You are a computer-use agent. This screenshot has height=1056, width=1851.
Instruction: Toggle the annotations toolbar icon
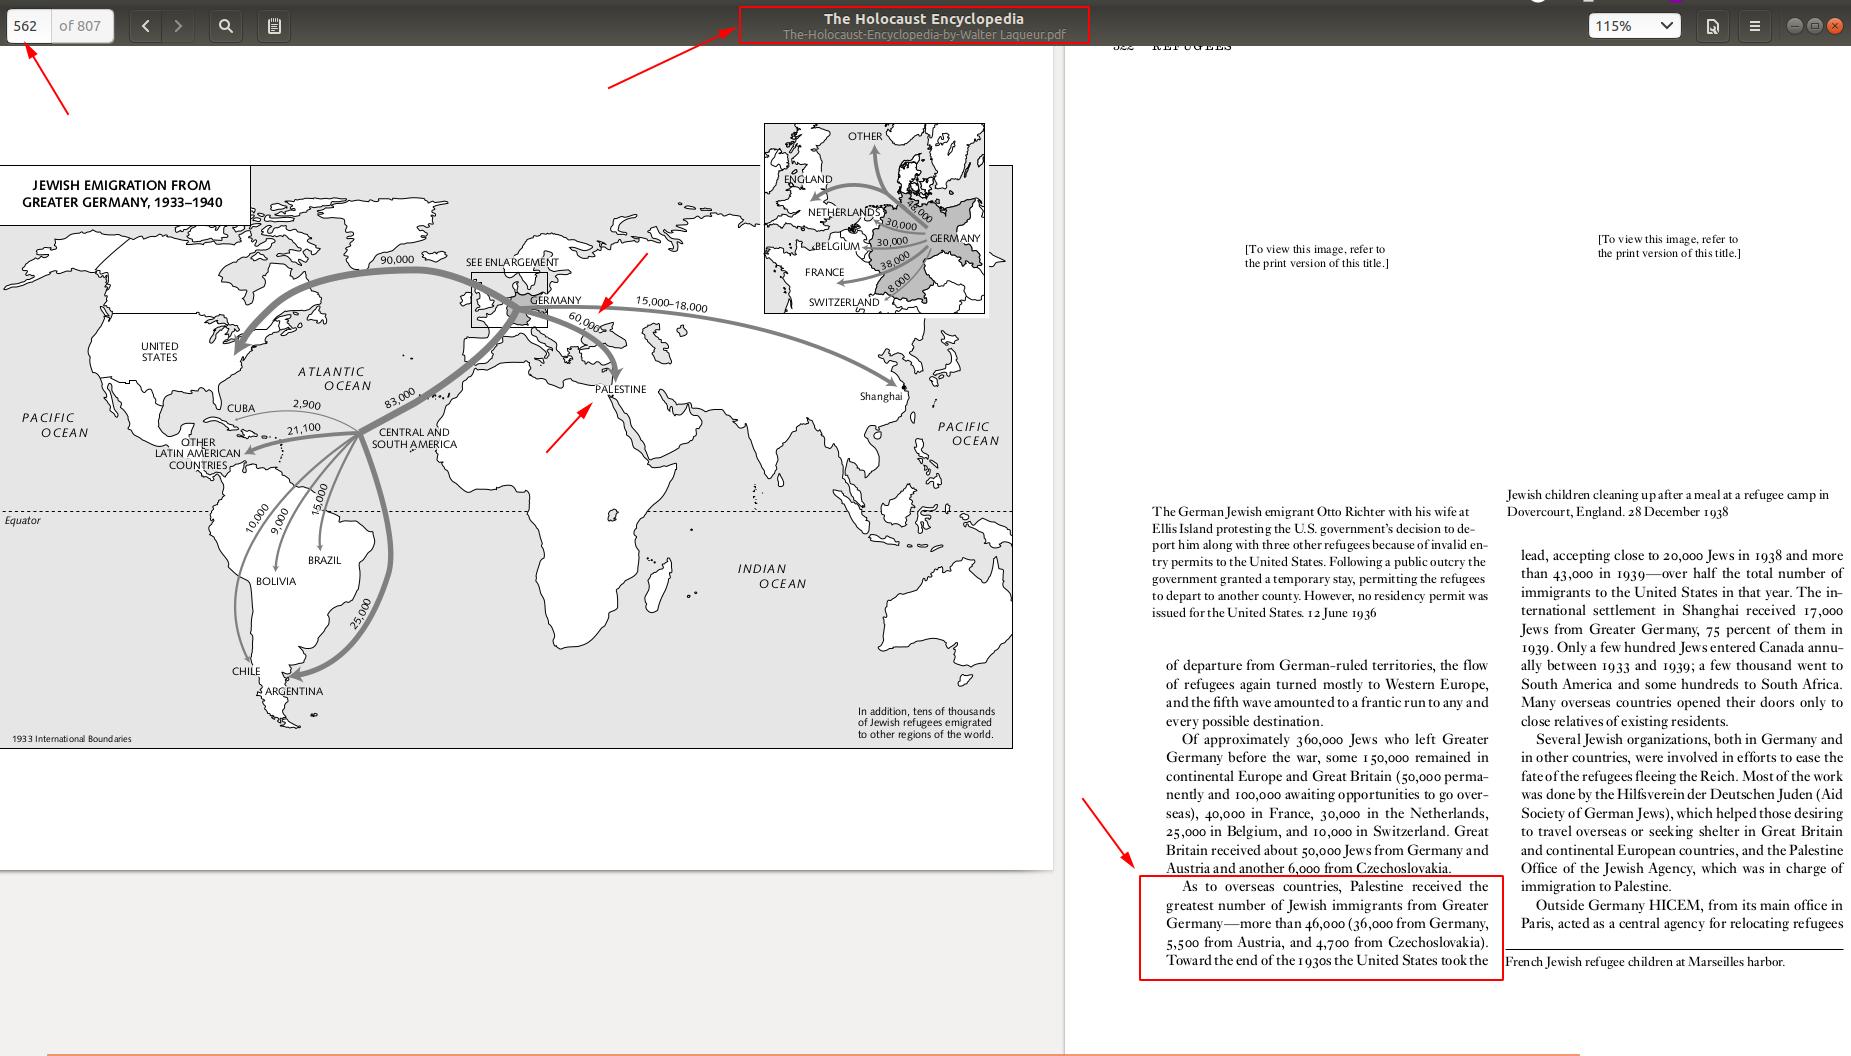coord(274,26)
